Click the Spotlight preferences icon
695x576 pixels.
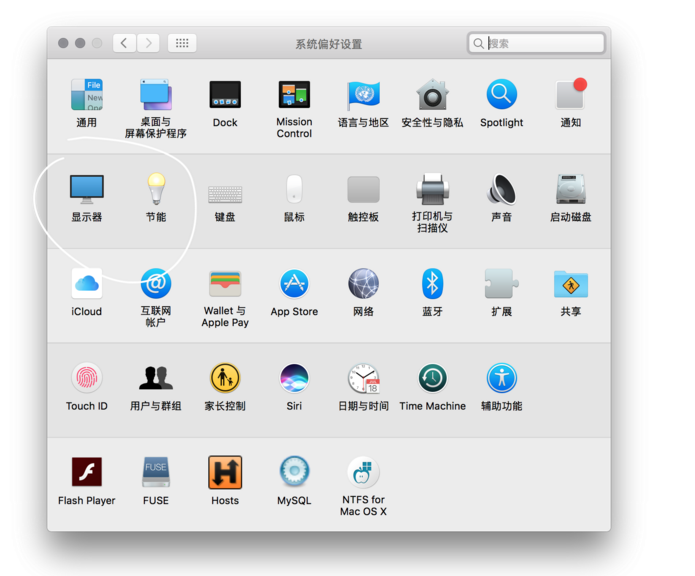[x=501, y=96]
